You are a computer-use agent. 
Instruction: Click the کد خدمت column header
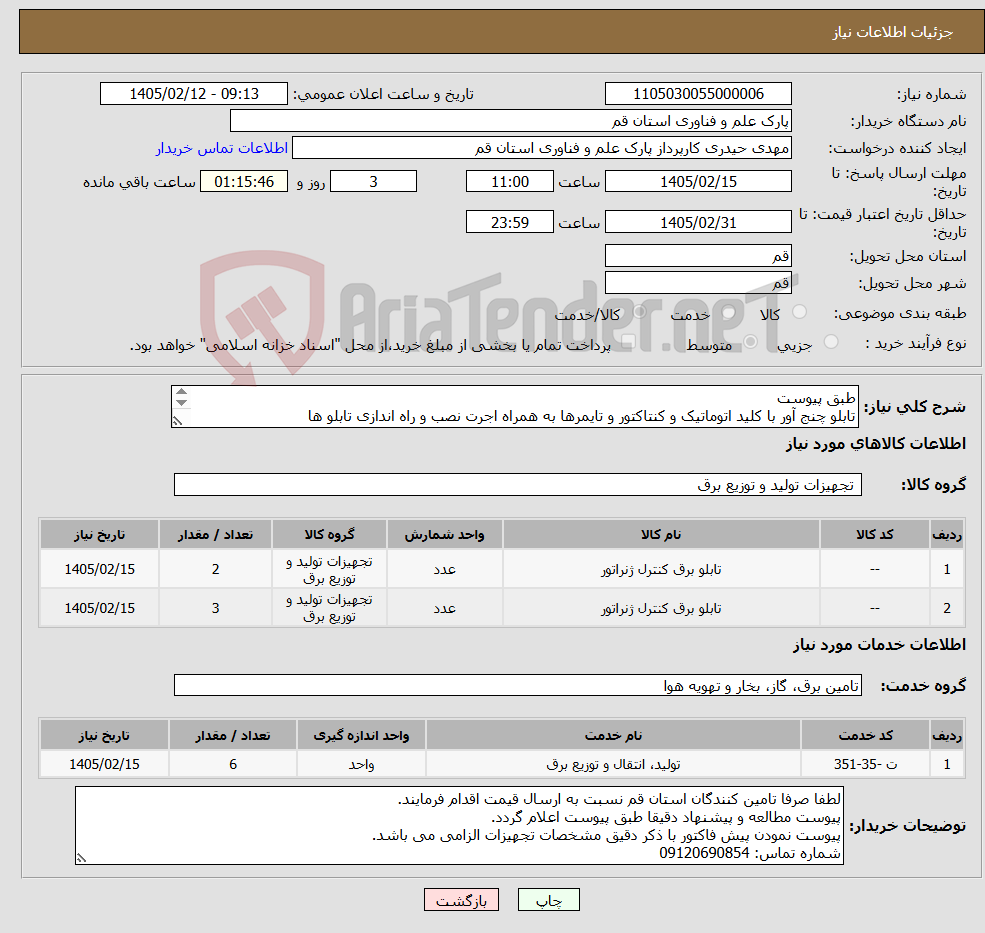point(865,735)
